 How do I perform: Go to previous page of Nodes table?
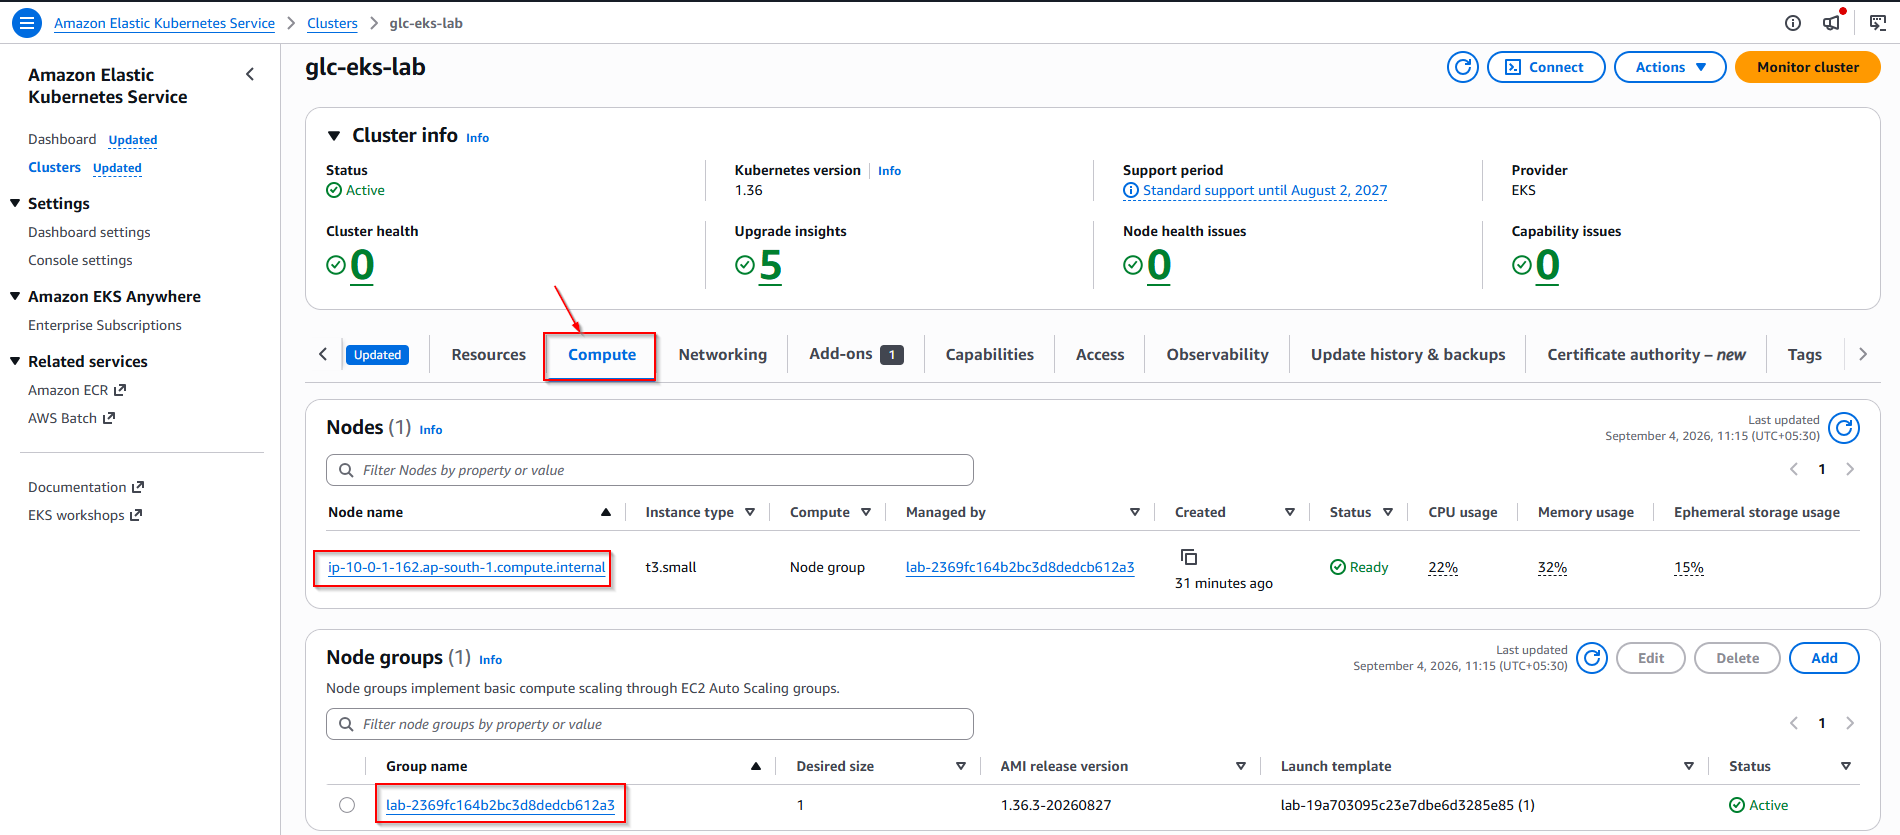[x=1794, y=469]
